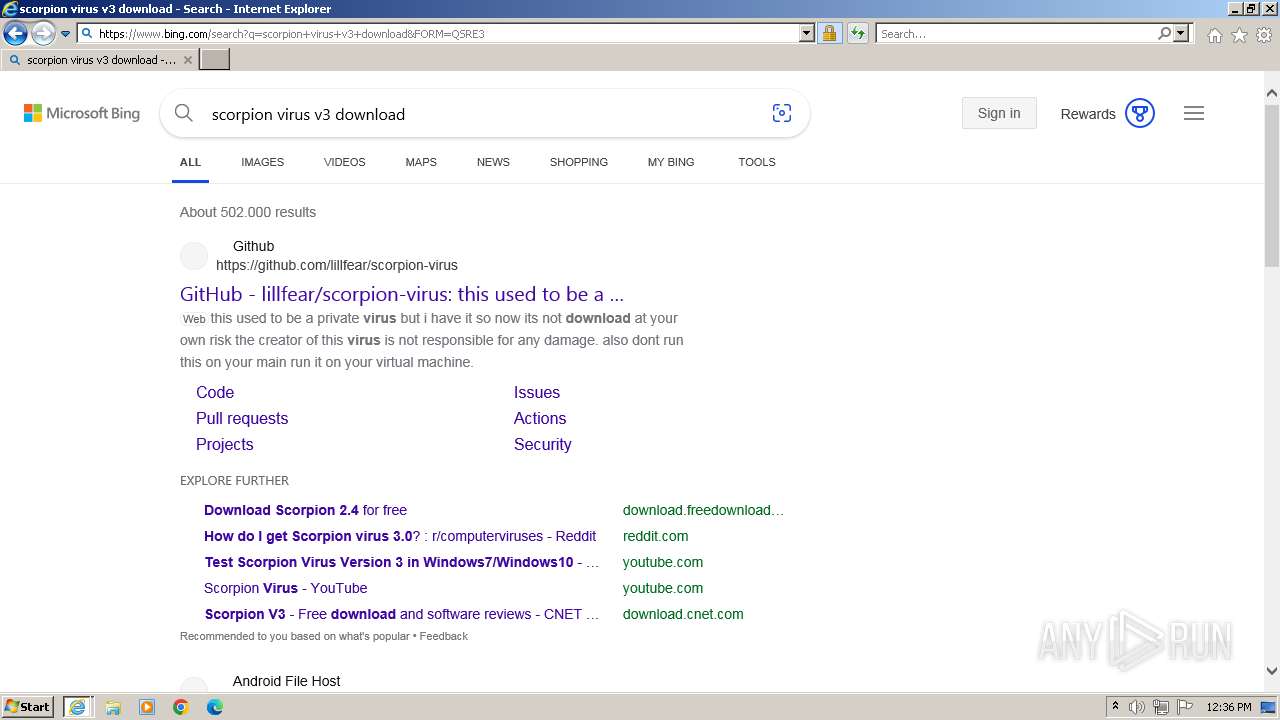Click the address bar URL field
Viewport: 1280px width, 720px height.
pyautogui.click(x=438, y=33)
